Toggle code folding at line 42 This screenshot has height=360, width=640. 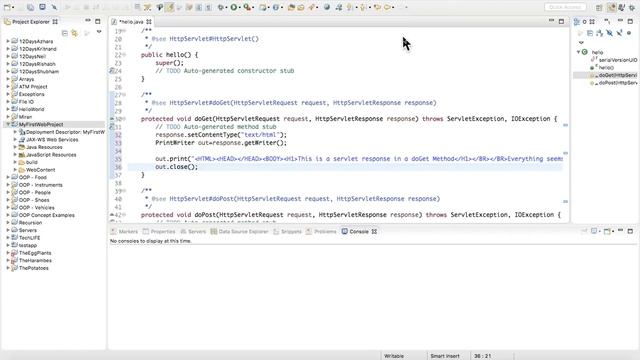(x=124, y=215)
